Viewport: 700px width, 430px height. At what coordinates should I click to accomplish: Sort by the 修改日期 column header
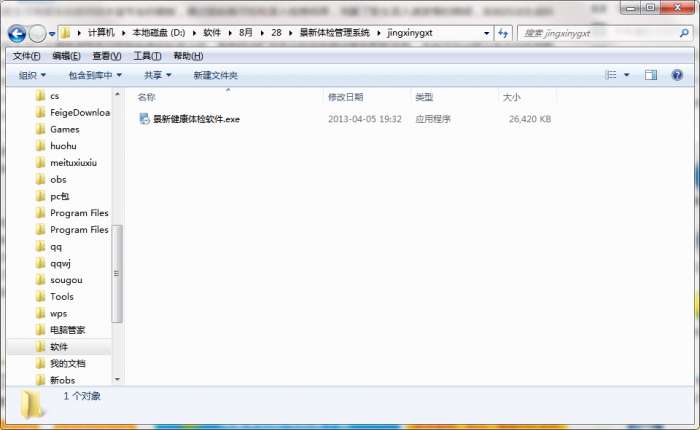346,97
